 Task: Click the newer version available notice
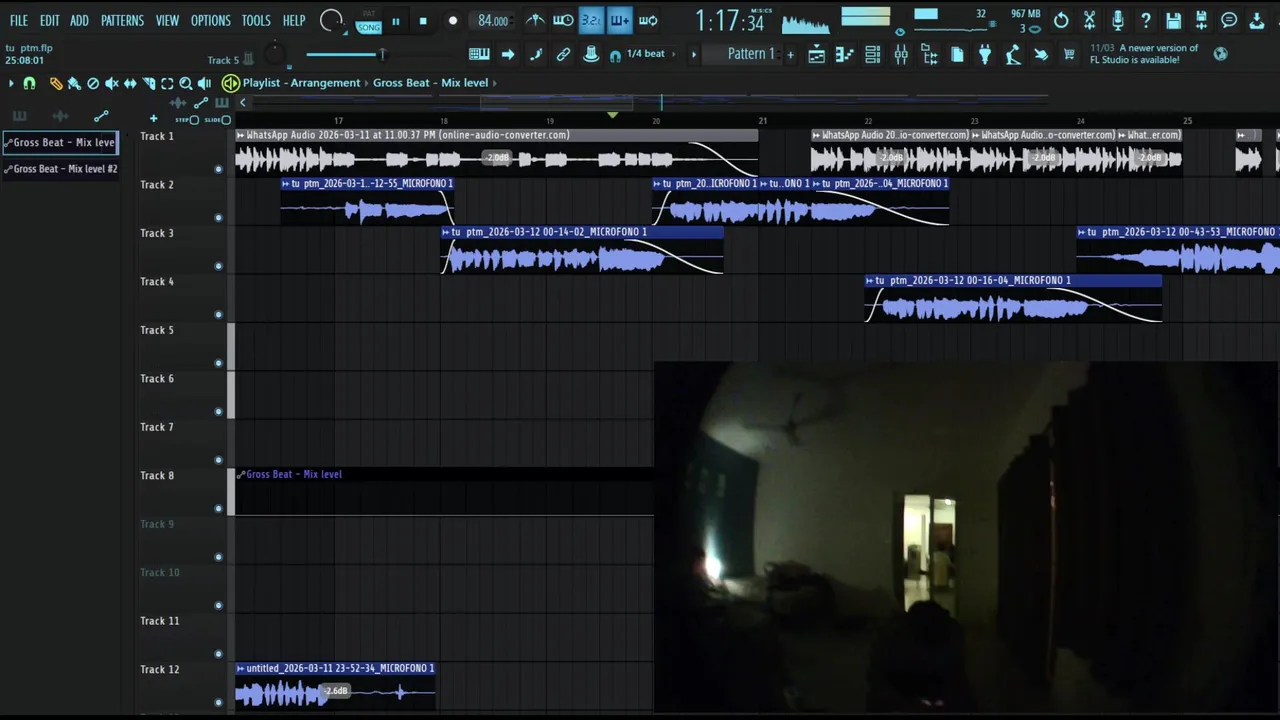click(1144, 54)
